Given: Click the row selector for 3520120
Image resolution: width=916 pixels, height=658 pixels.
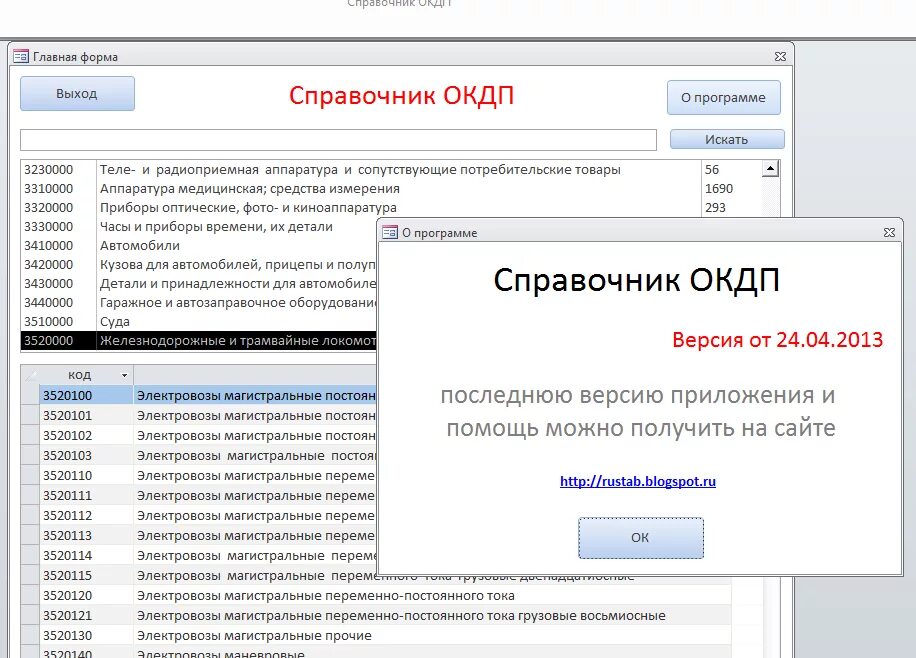Looking at the screenshot, I should tap(30, 595).
